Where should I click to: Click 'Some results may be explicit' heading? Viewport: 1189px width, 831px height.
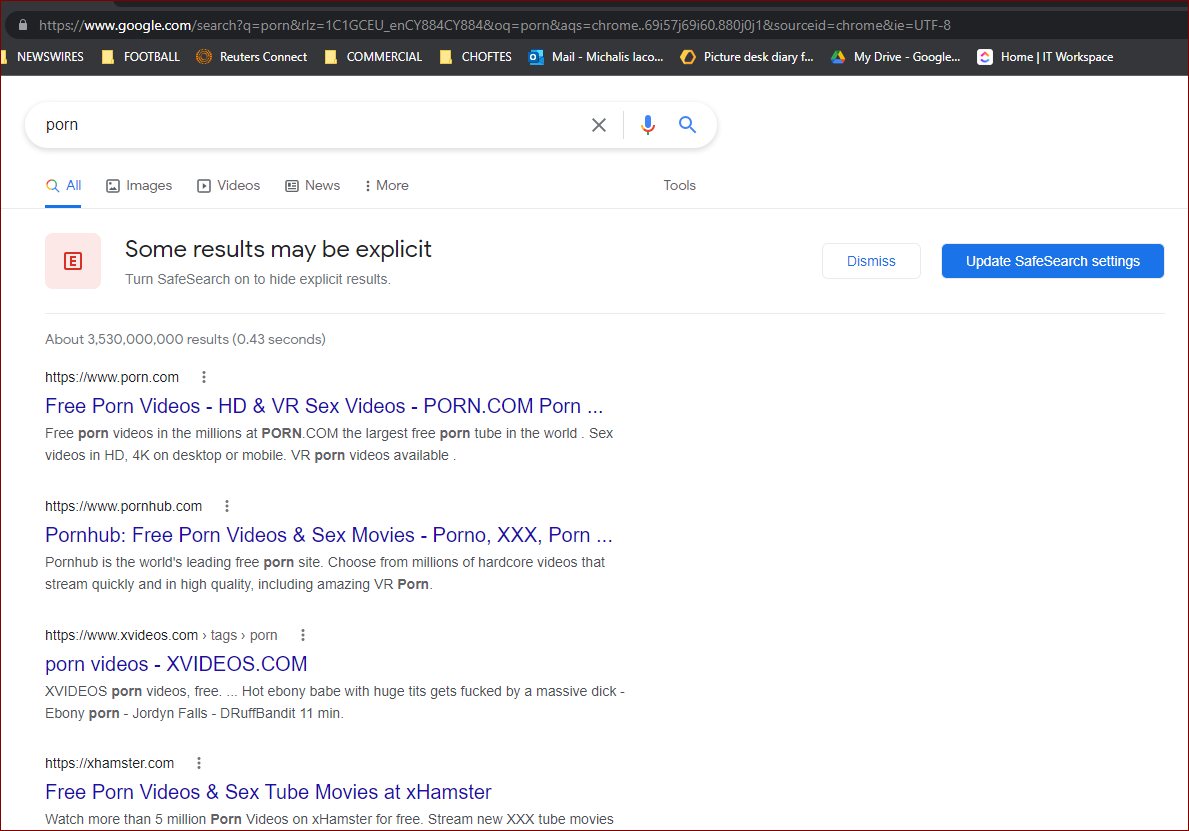[x=278, y=249]
